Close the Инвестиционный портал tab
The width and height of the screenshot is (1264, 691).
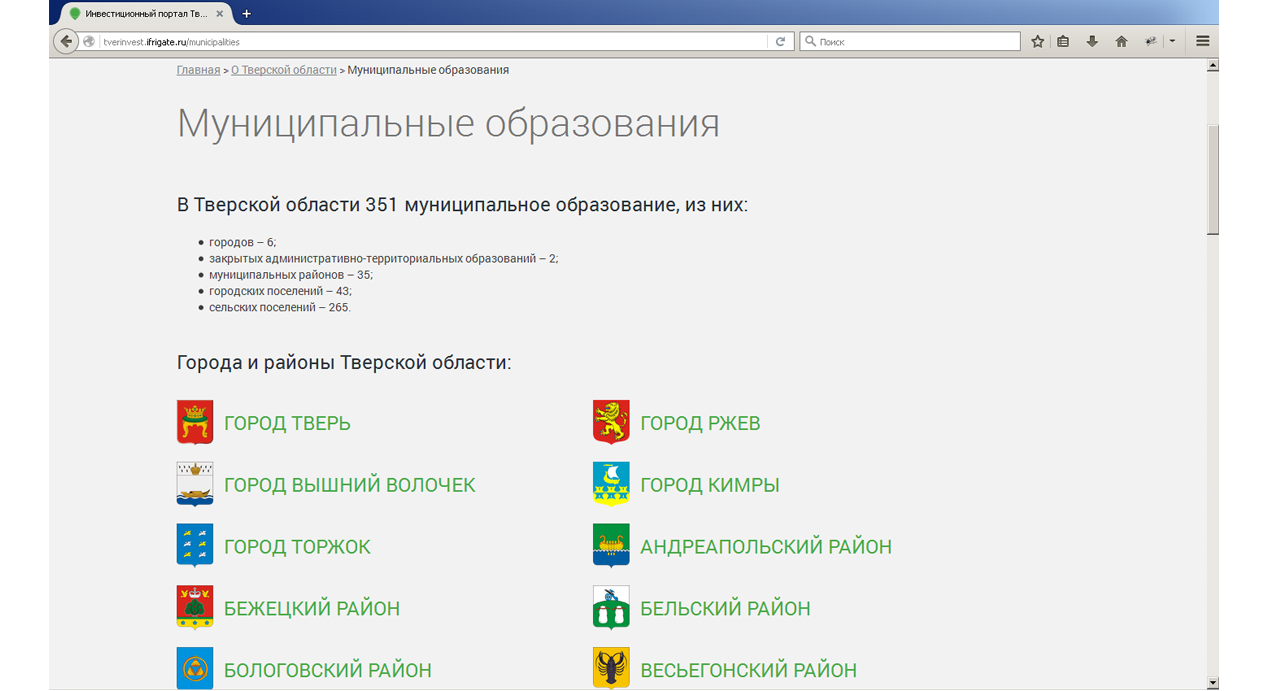[x=220, y=14]
